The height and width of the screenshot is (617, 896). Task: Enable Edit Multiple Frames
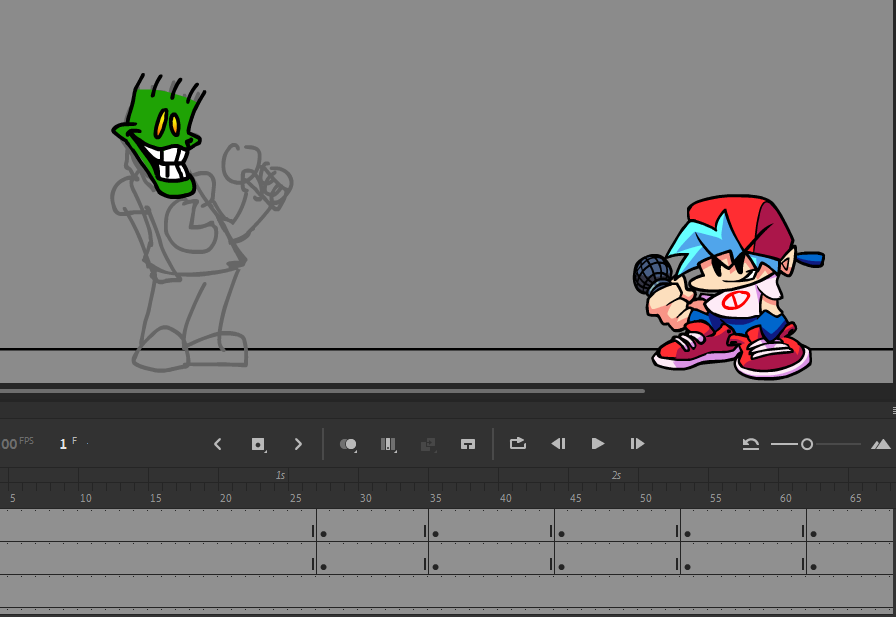coord(388,444)
